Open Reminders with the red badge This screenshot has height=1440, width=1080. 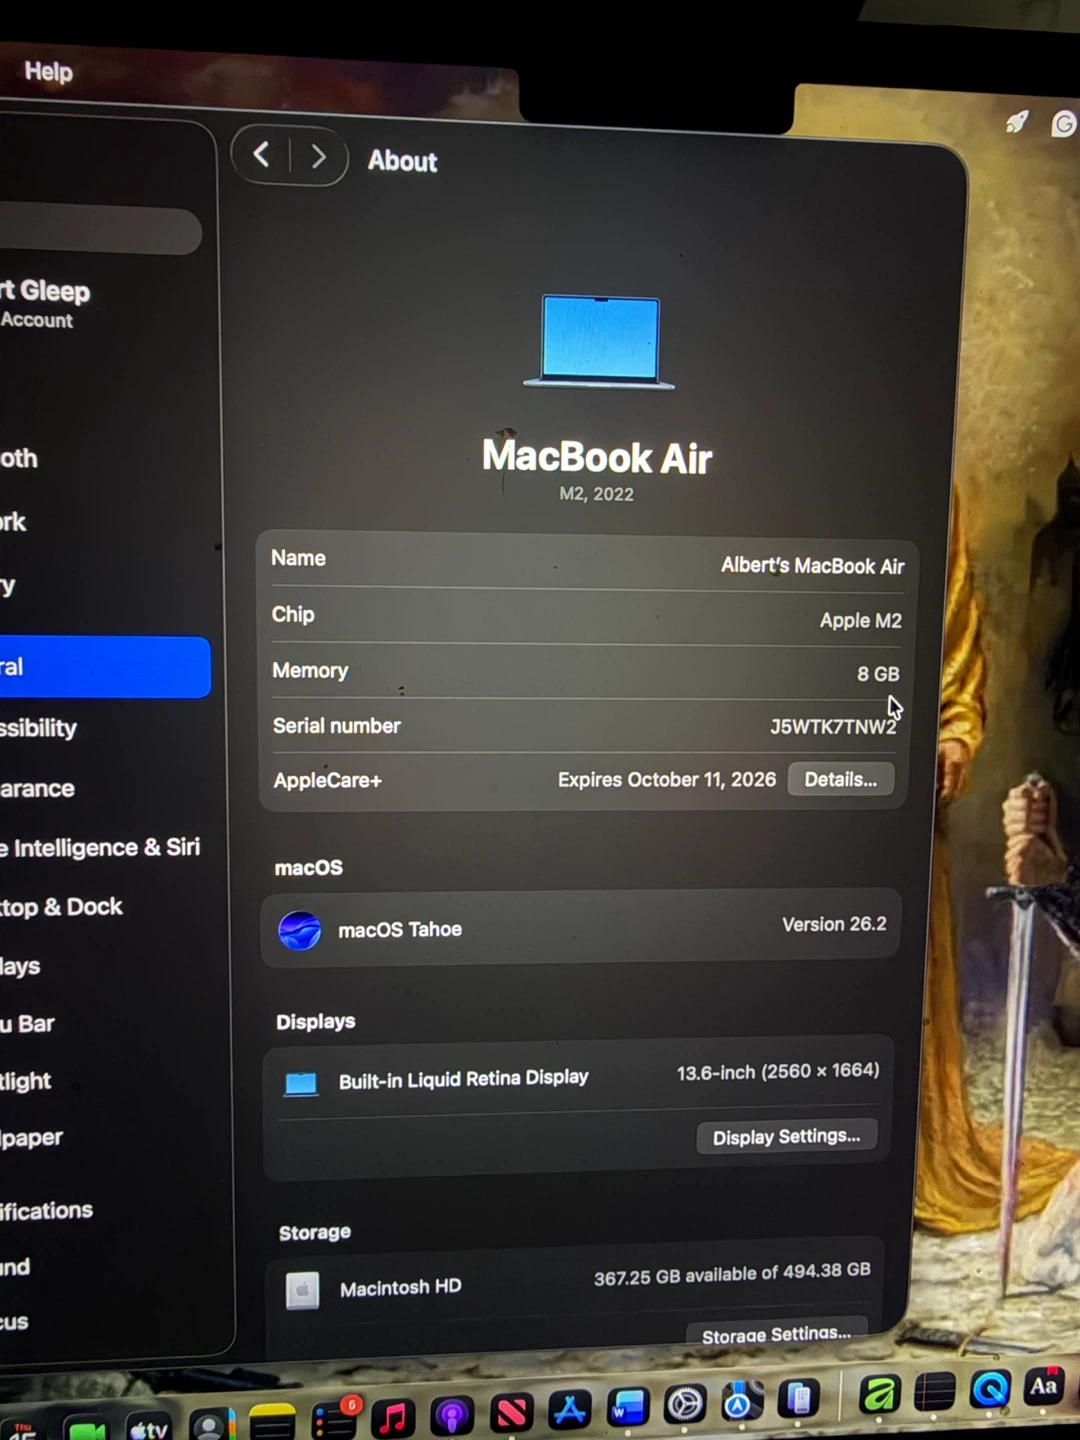point(333,1420)
